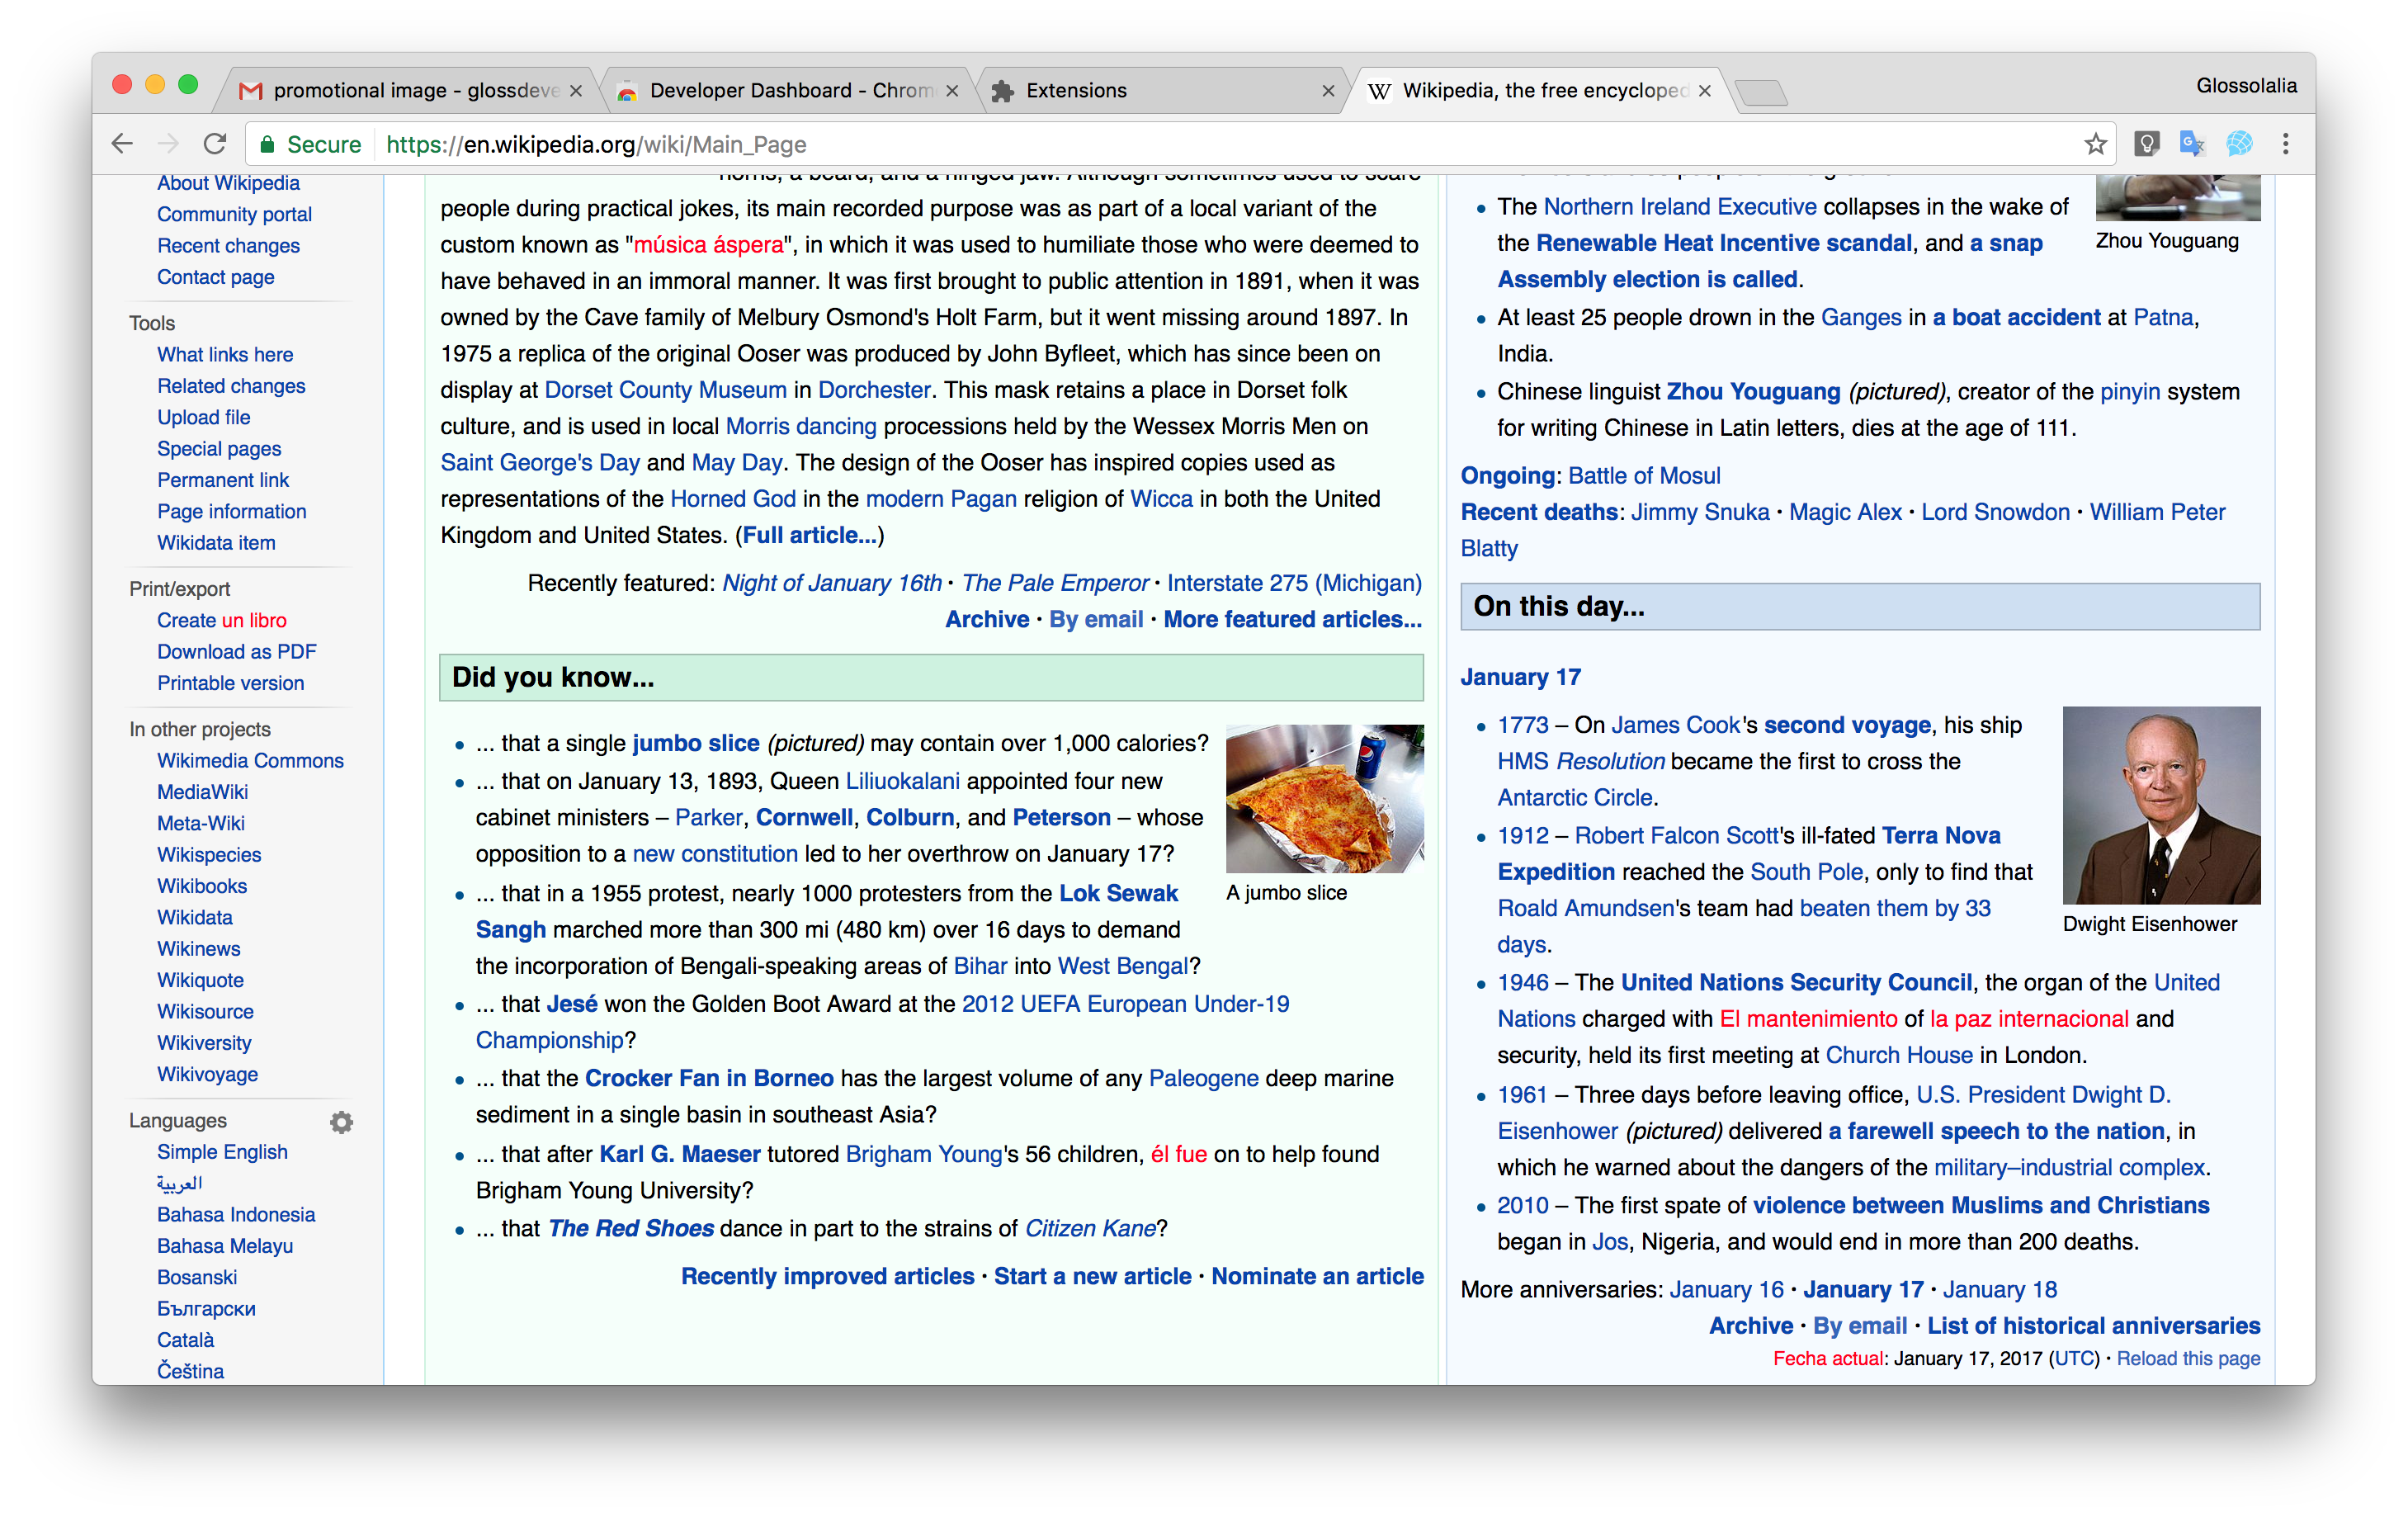Open Special pages from the sidebar
Viewport: 2408px width, 1517px height.
tap(219, 449)
